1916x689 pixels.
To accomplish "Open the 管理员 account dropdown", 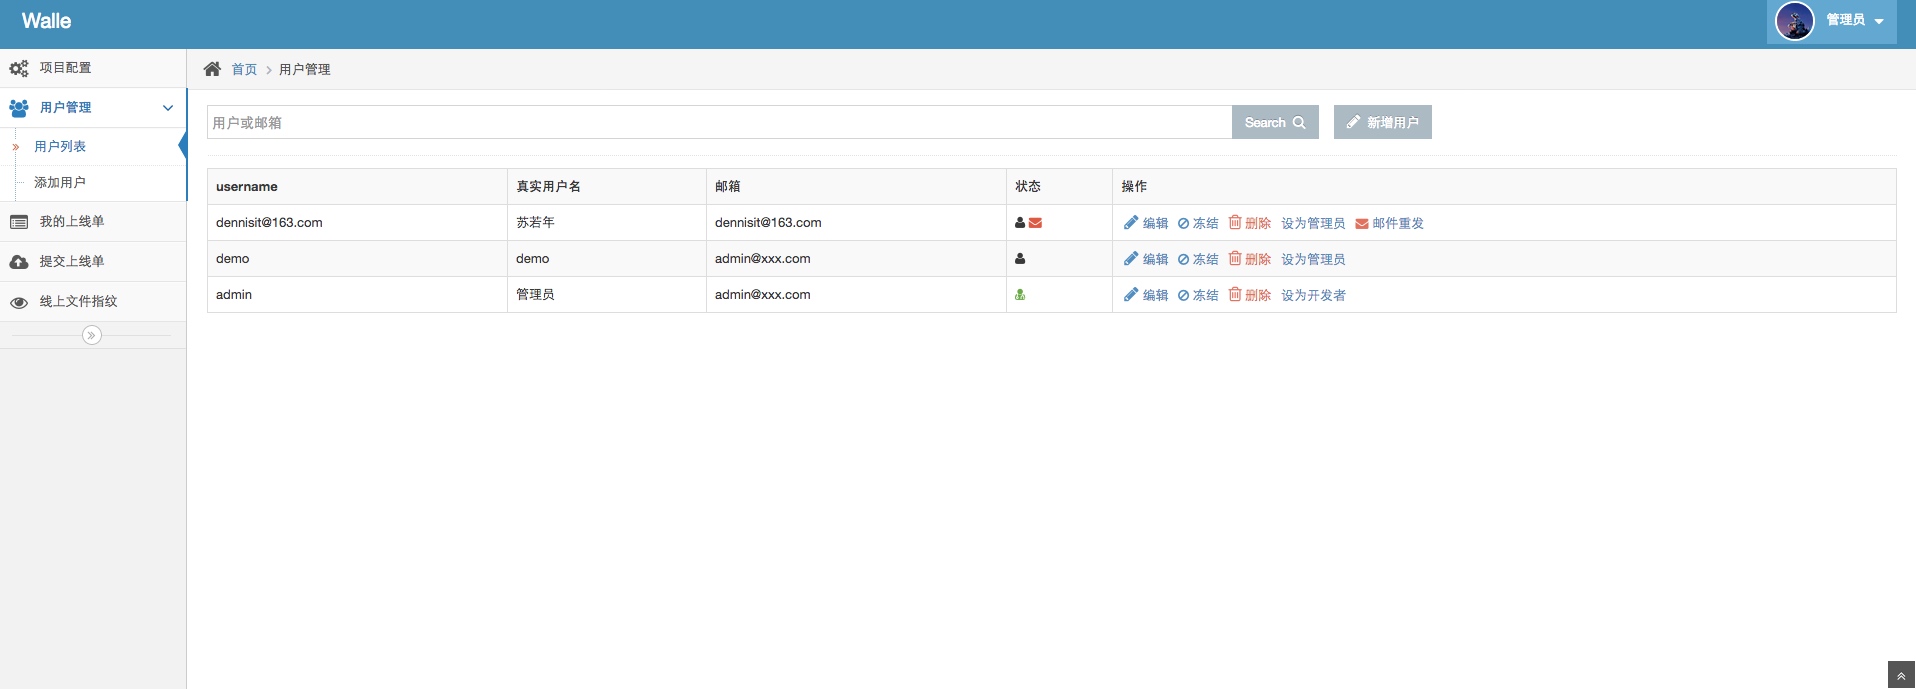I will [x=1832, y=21].
